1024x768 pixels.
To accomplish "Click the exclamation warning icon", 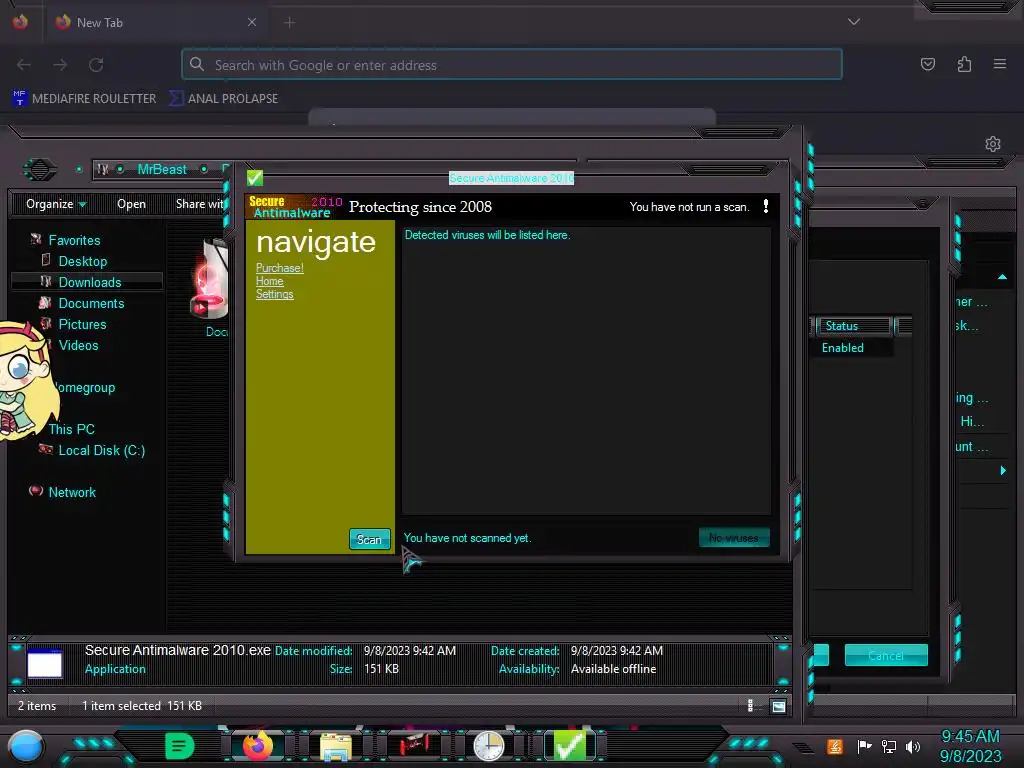I will coord(766,206).
